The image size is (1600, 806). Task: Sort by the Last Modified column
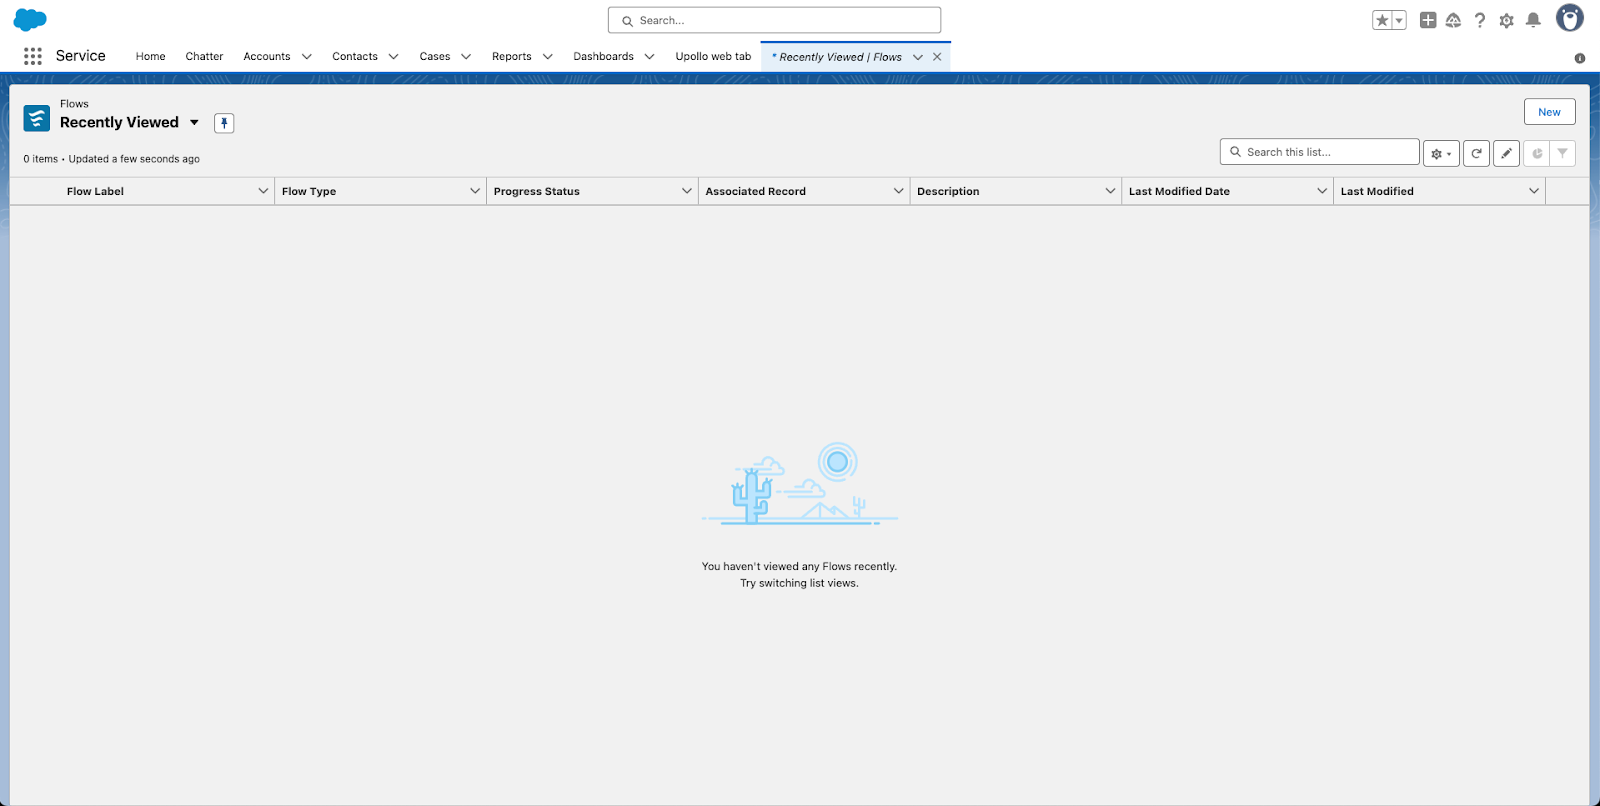tap(1377, 191)
